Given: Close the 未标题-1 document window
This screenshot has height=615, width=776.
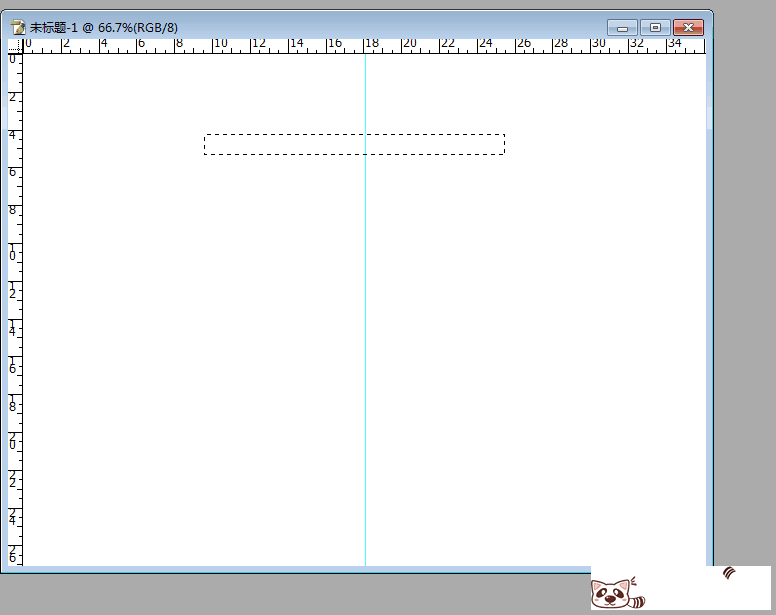Looking at the screenshot, I should point(688,27).
